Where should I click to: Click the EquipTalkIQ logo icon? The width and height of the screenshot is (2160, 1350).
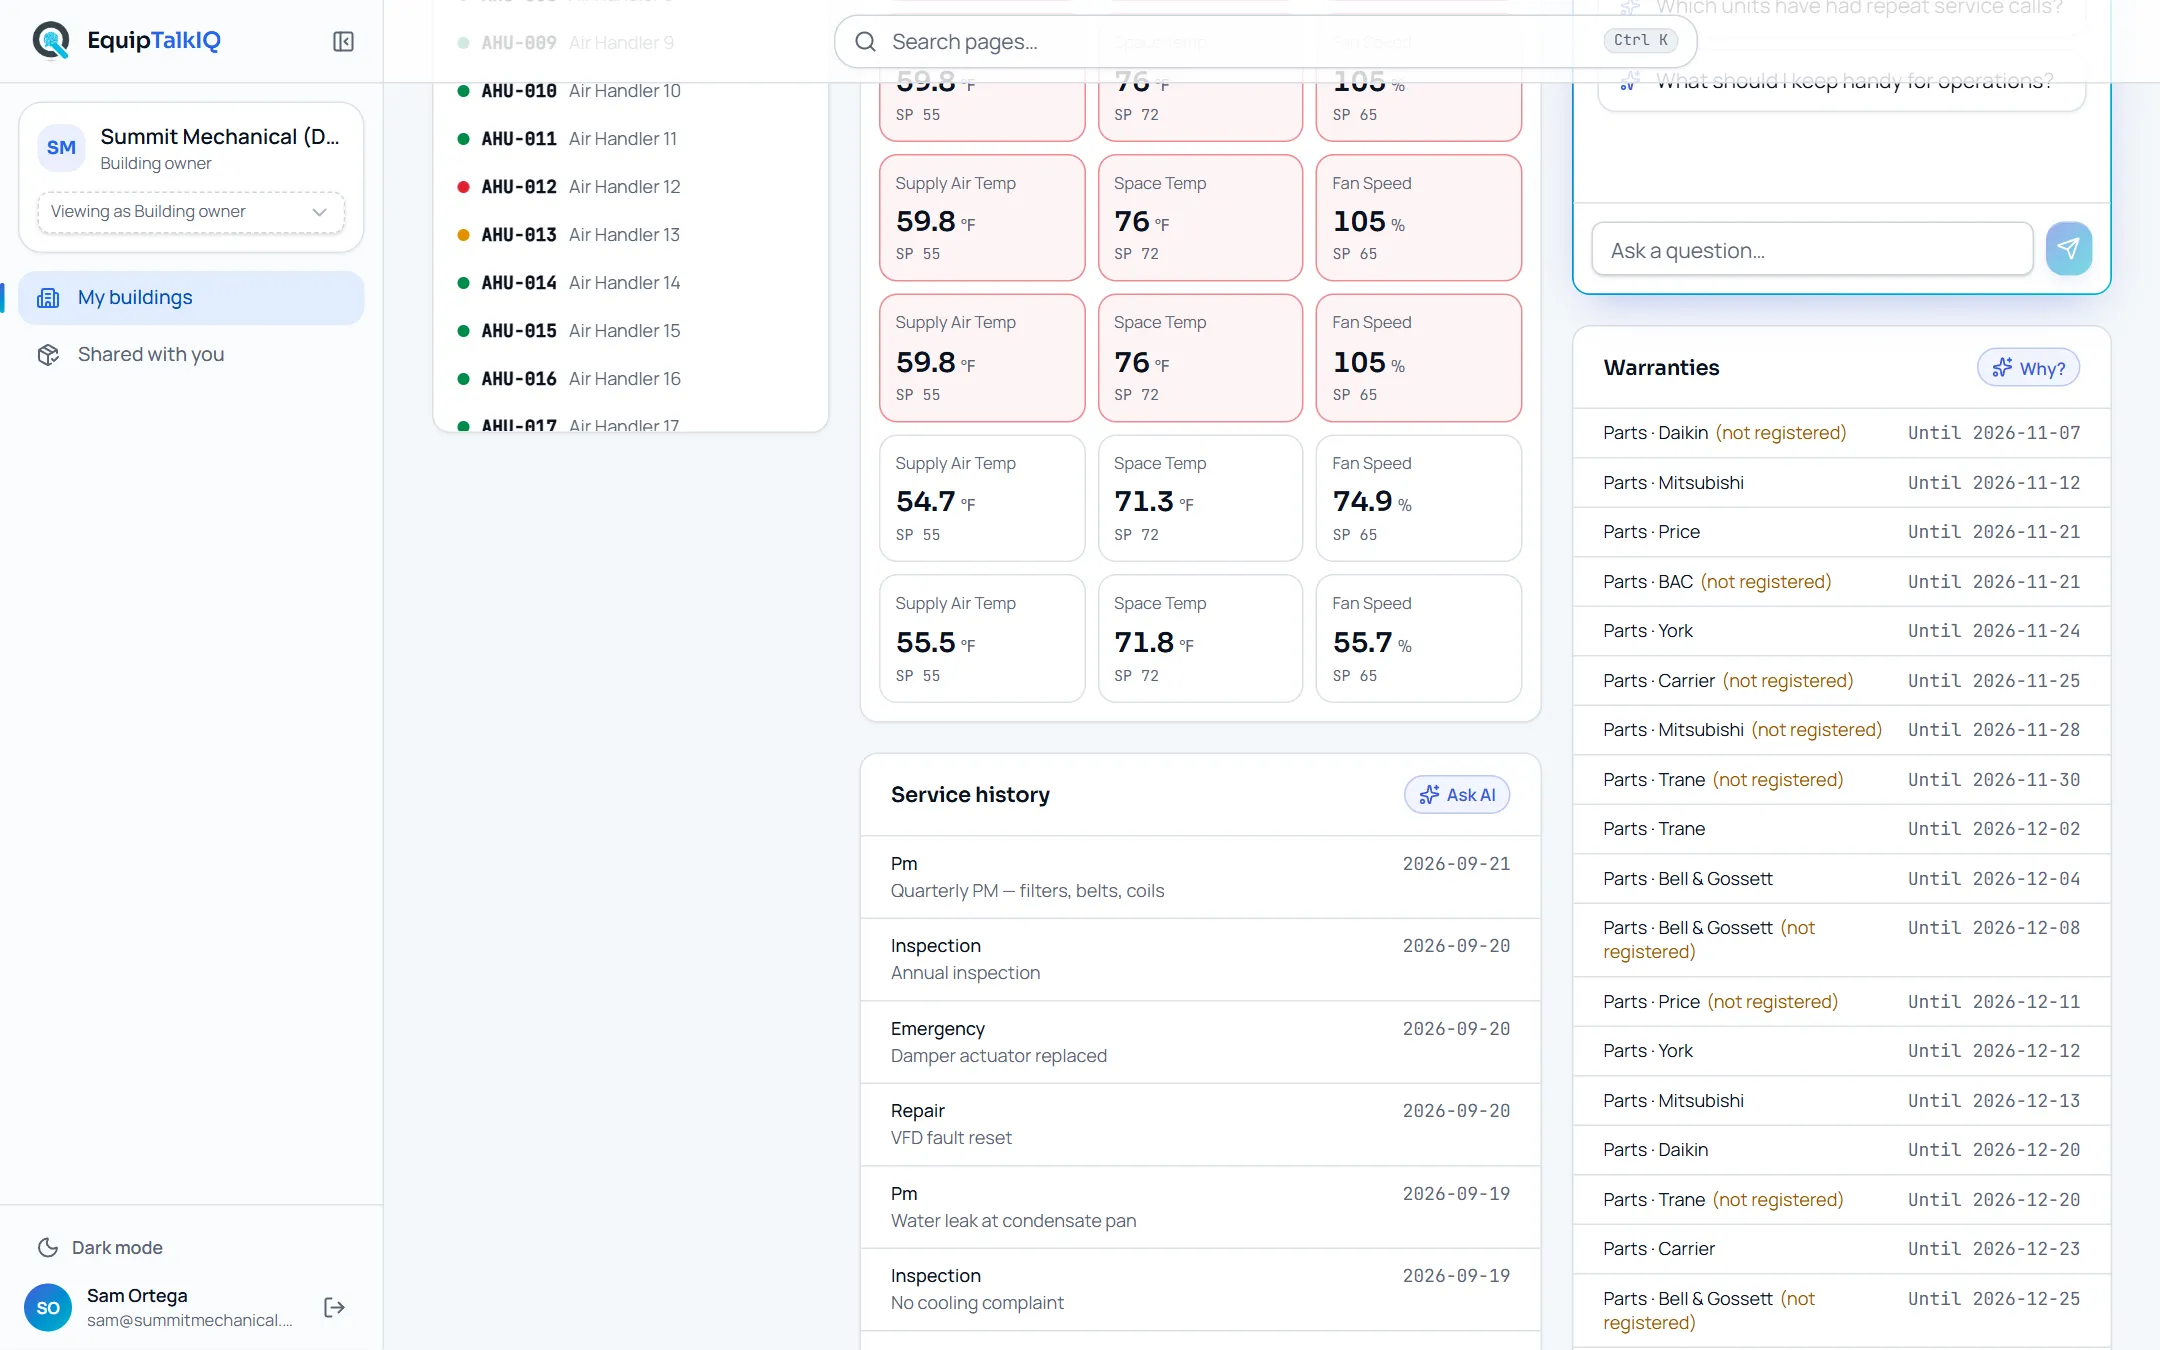51,41
